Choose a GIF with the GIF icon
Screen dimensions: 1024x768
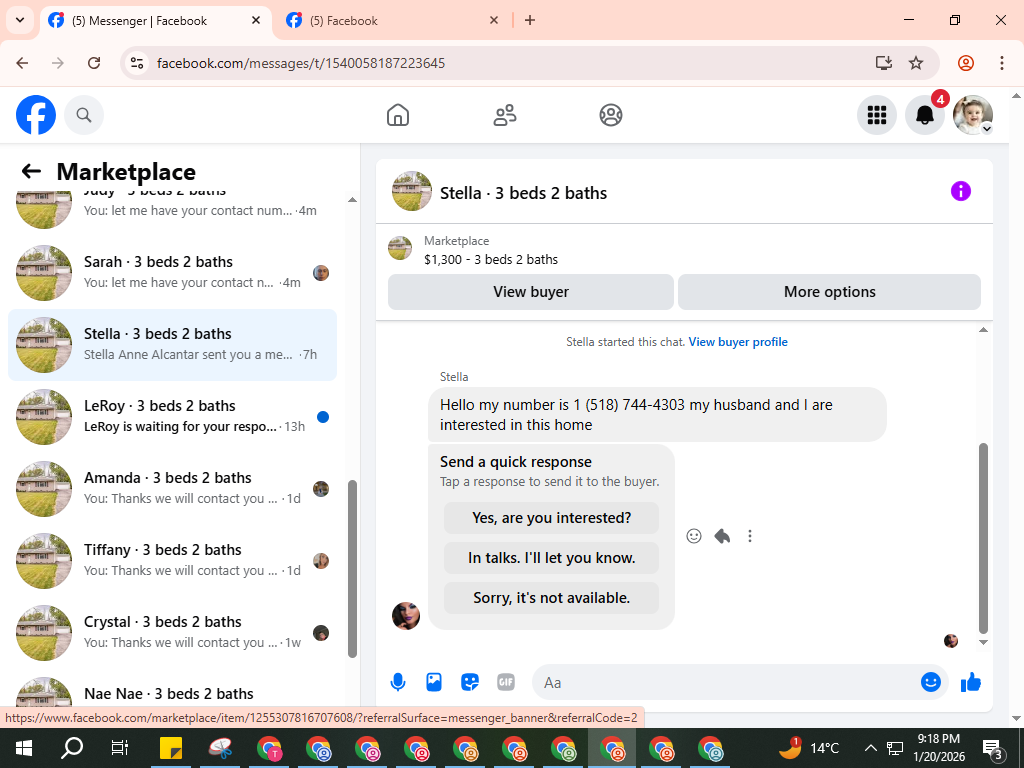(x=505, y=682)
